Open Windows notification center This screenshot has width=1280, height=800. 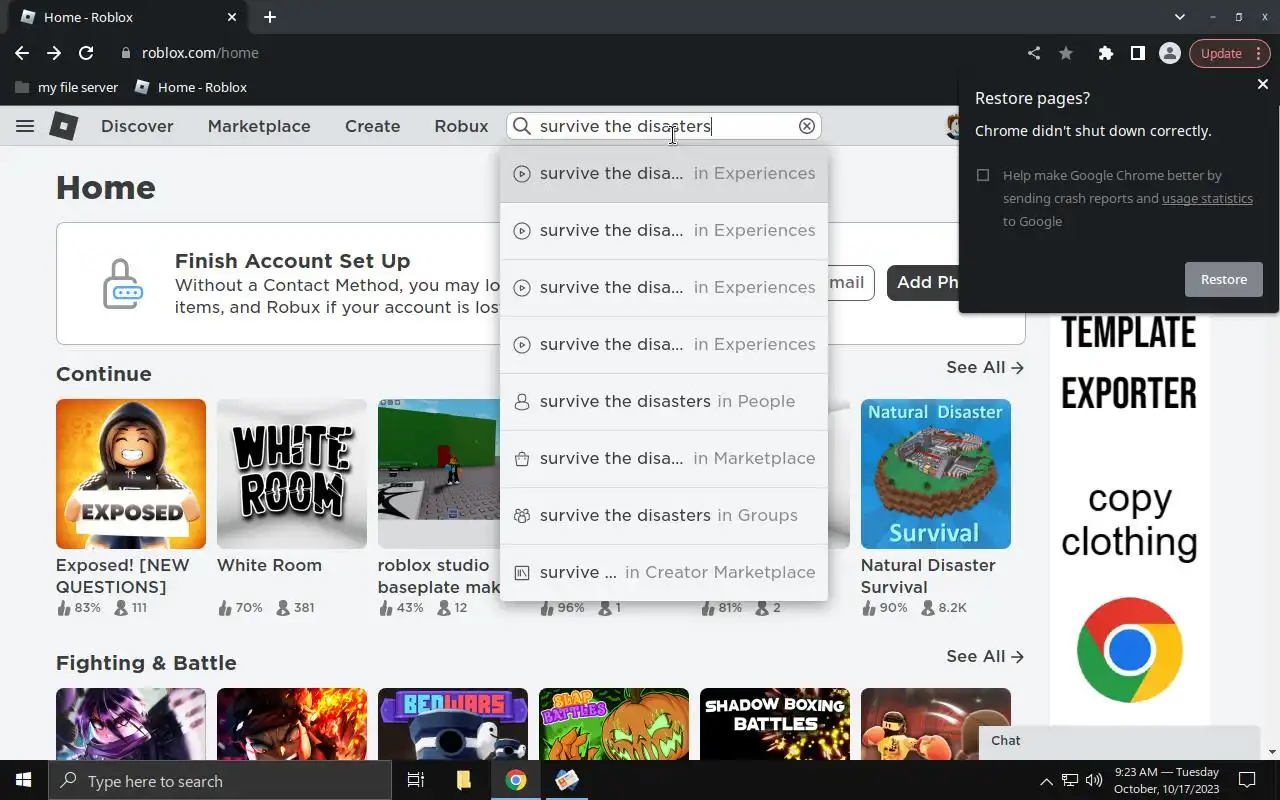click(1247, 780)
